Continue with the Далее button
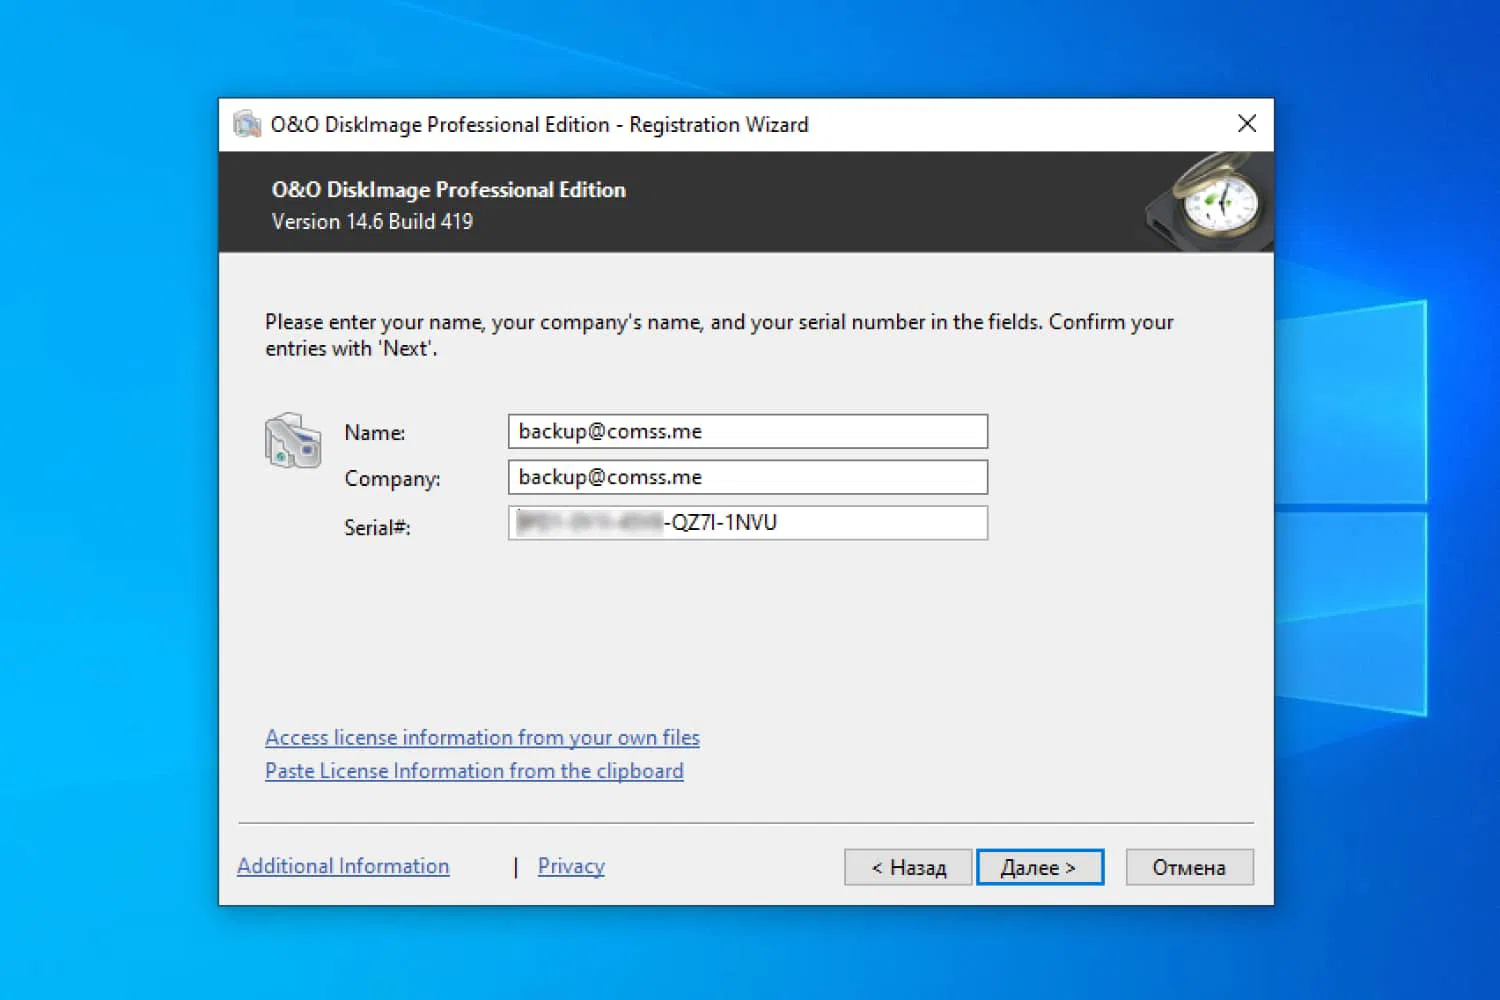Viewport: 1500px width, 1000px height. [1040, 867]
